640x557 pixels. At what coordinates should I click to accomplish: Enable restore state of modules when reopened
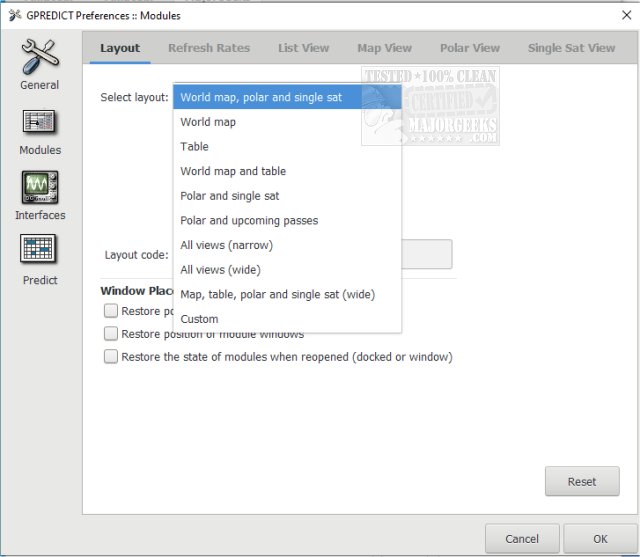pyautogui.click(x=111, y=357)
